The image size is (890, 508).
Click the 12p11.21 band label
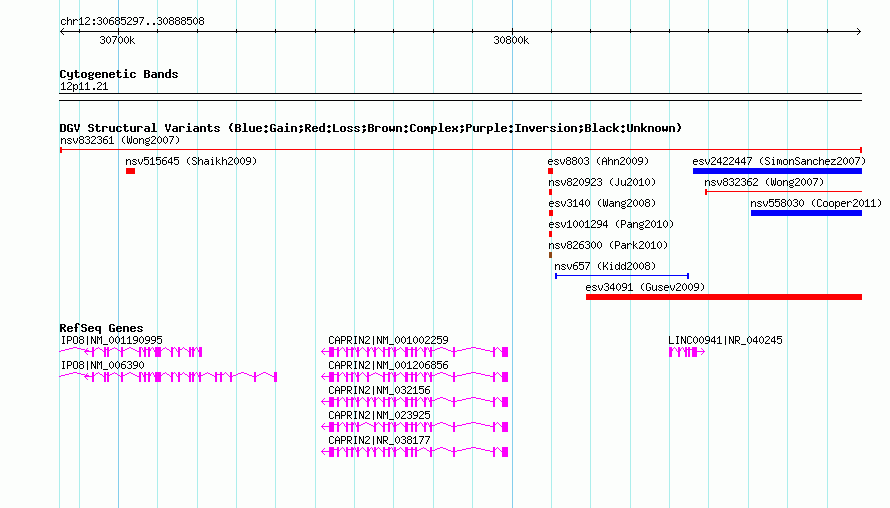pos(84,86)
